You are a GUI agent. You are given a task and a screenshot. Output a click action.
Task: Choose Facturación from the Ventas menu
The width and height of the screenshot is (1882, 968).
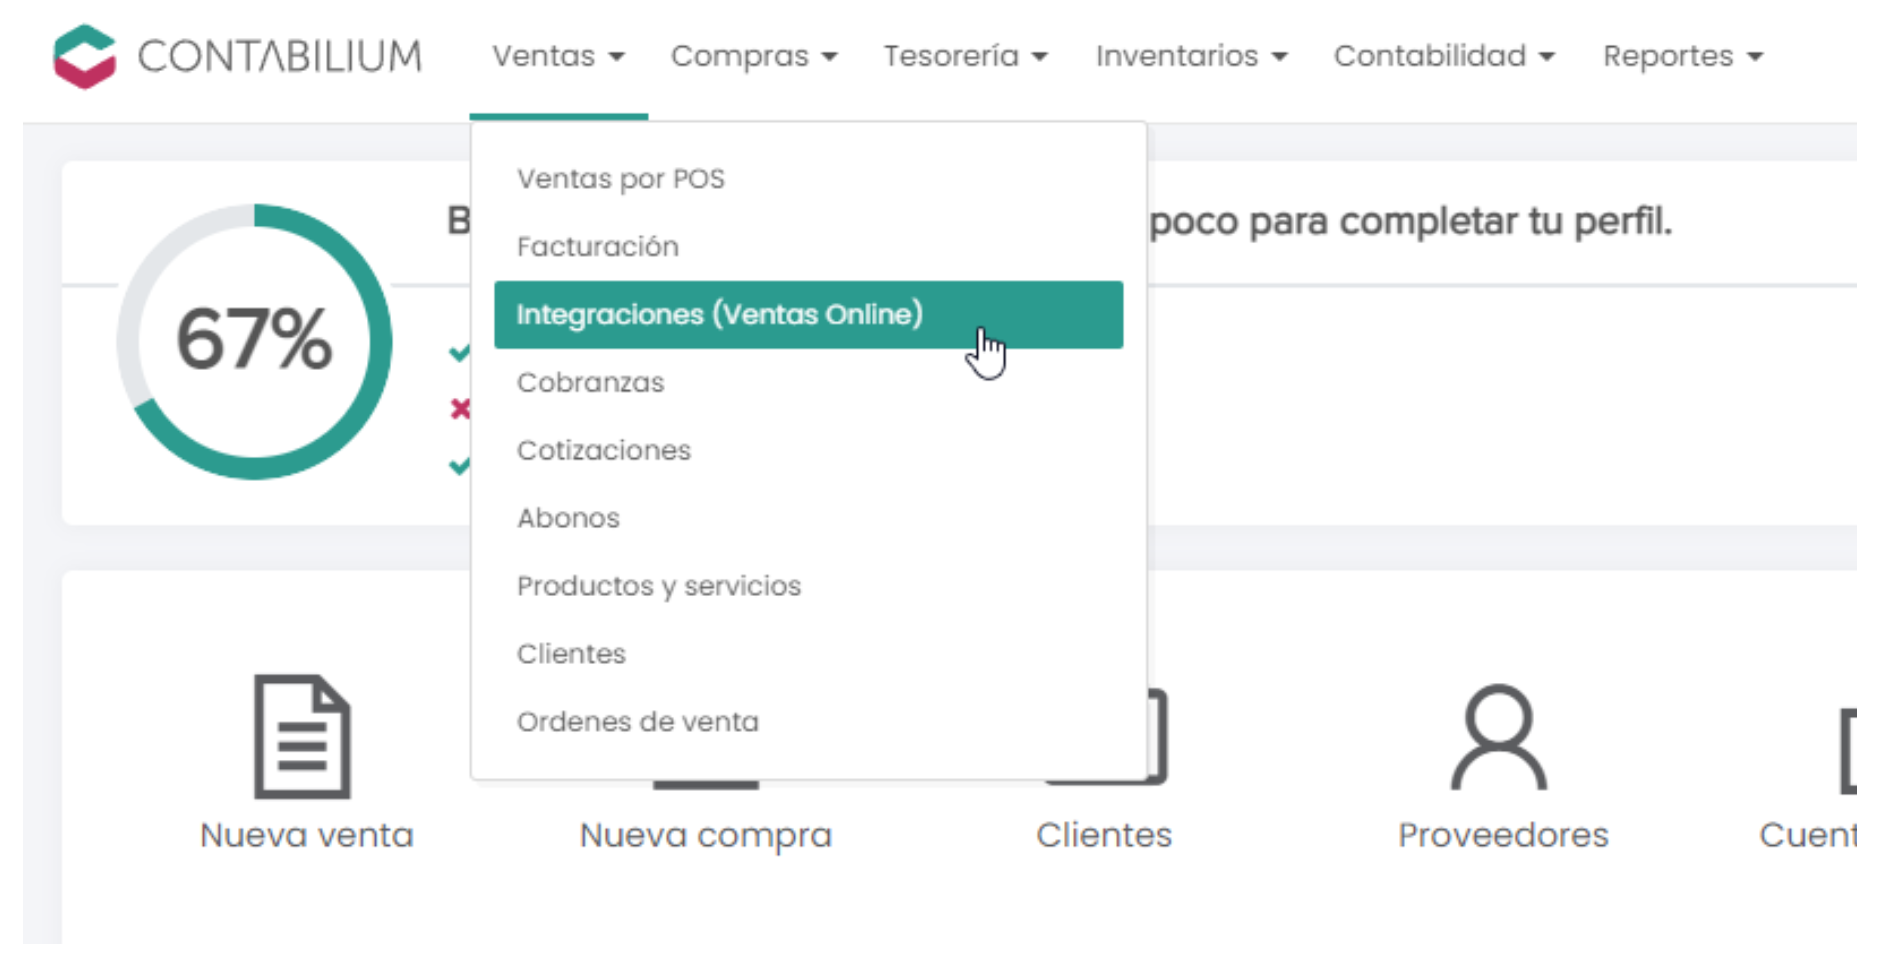point(597,247)
